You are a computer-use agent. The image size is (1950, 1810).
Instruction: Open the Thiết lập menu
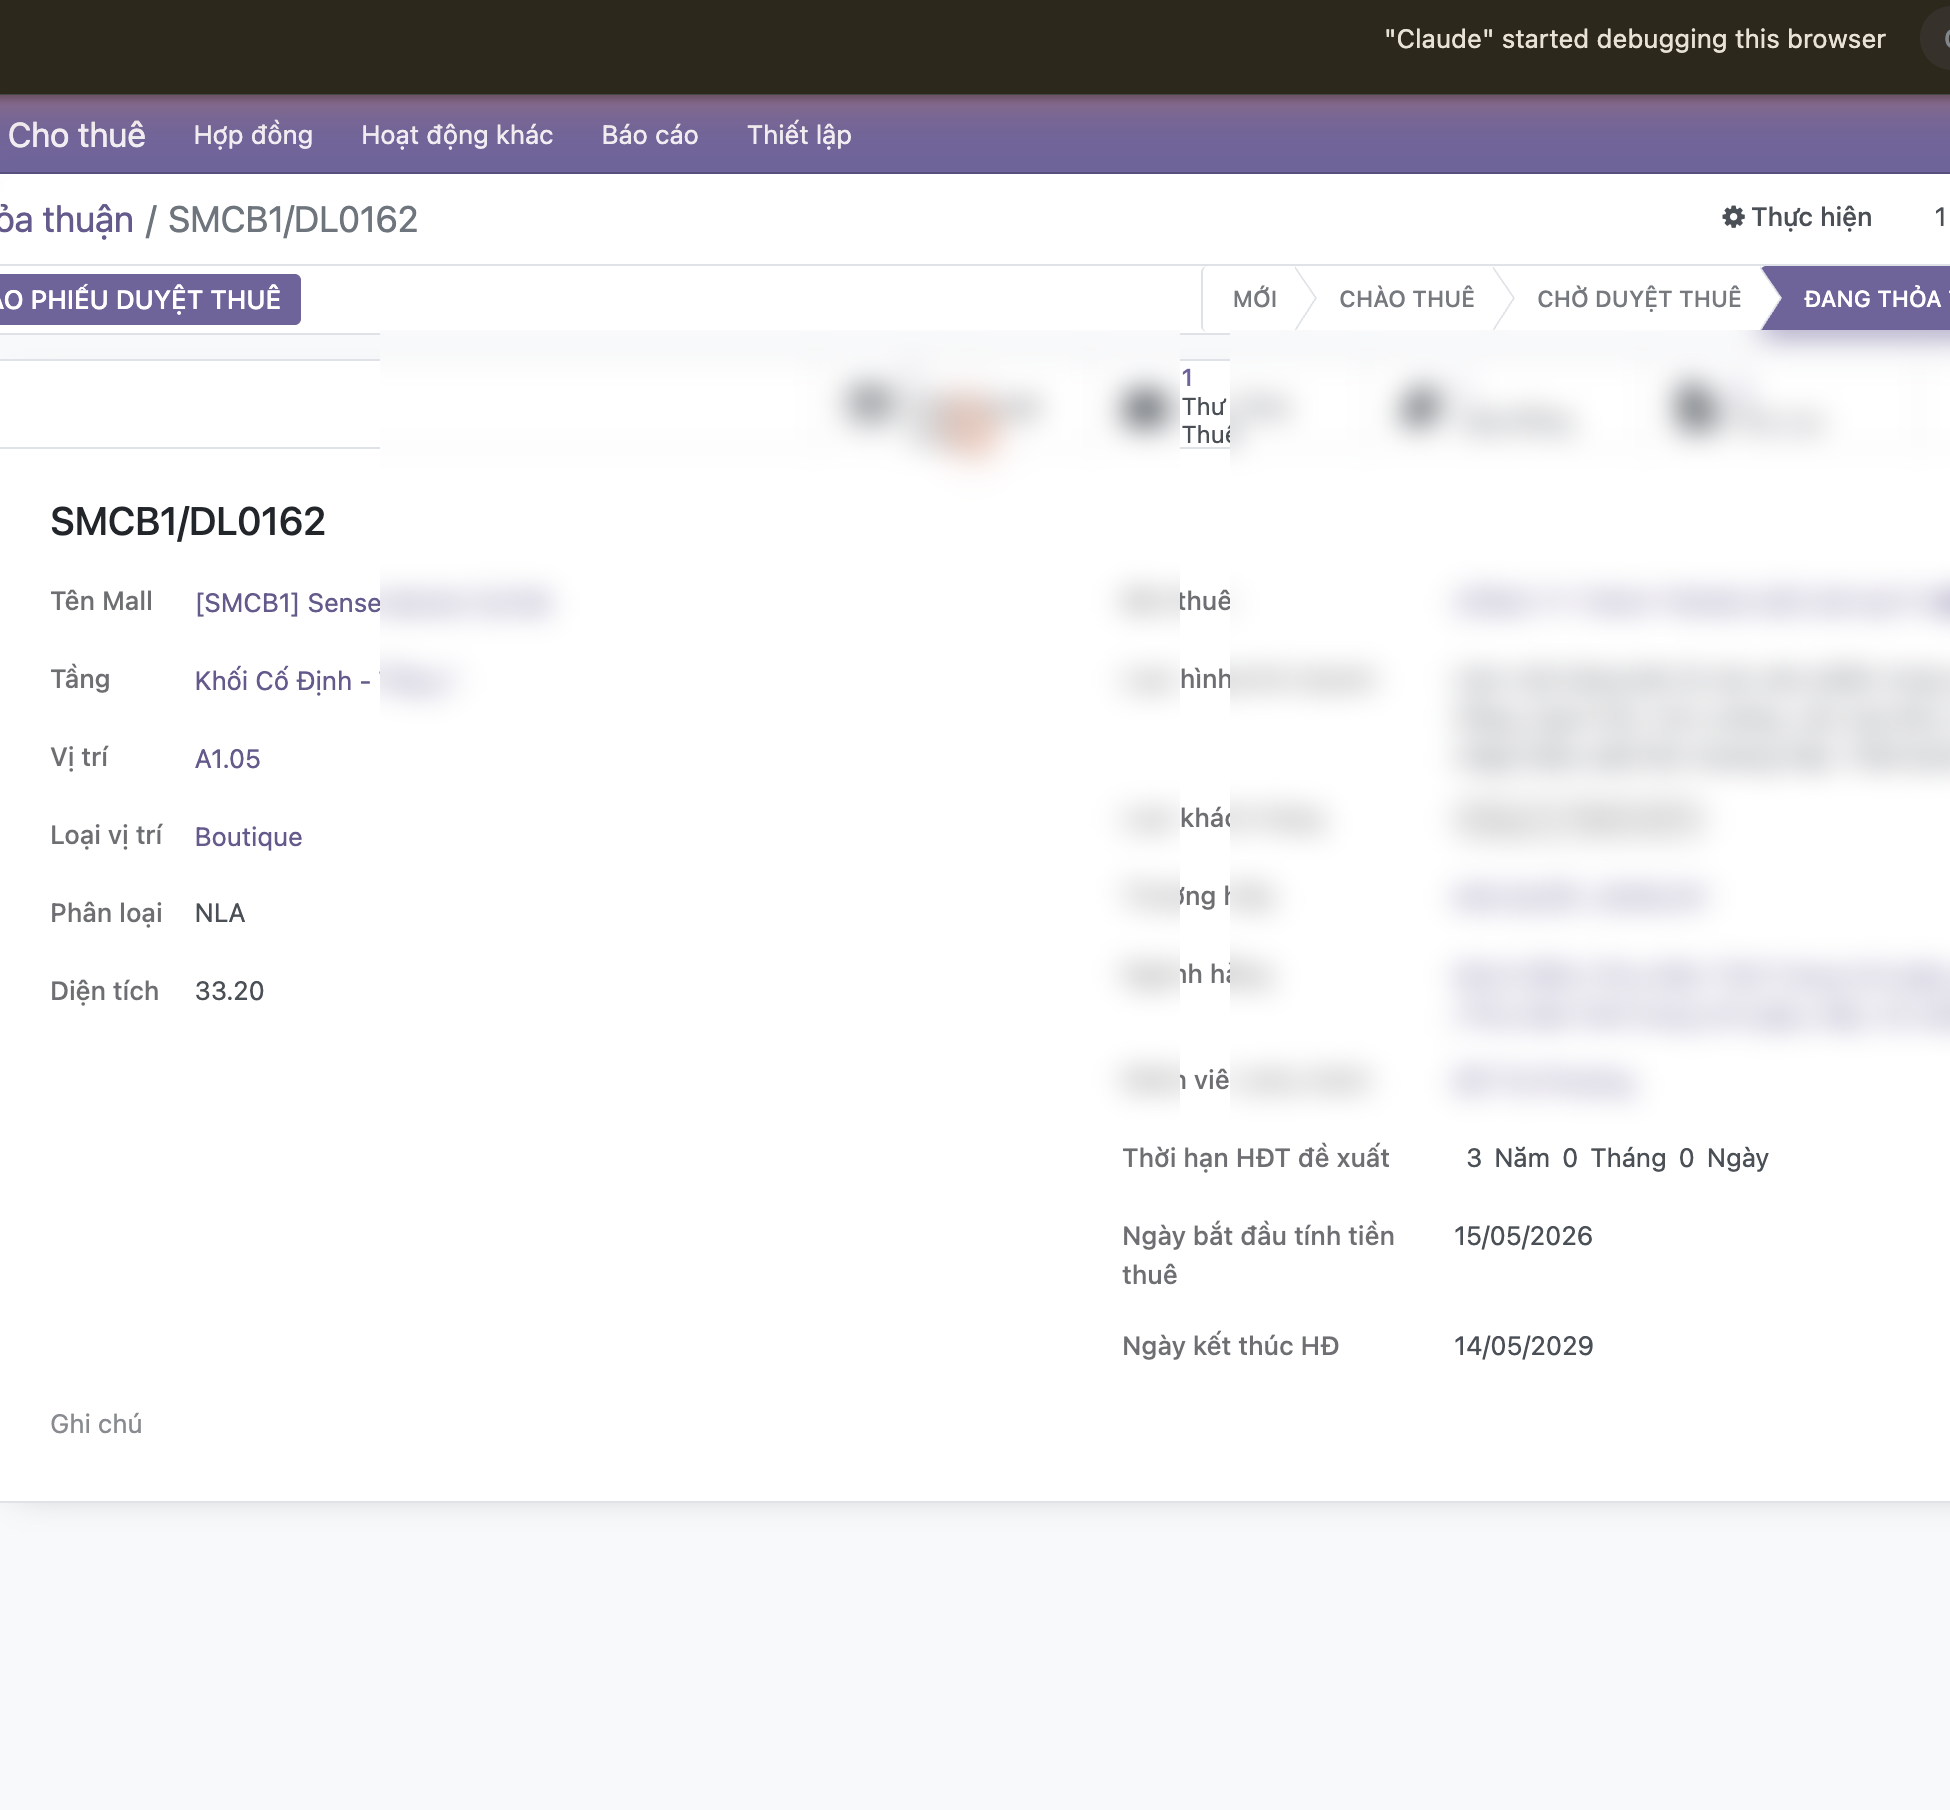(x=799, y=135)
